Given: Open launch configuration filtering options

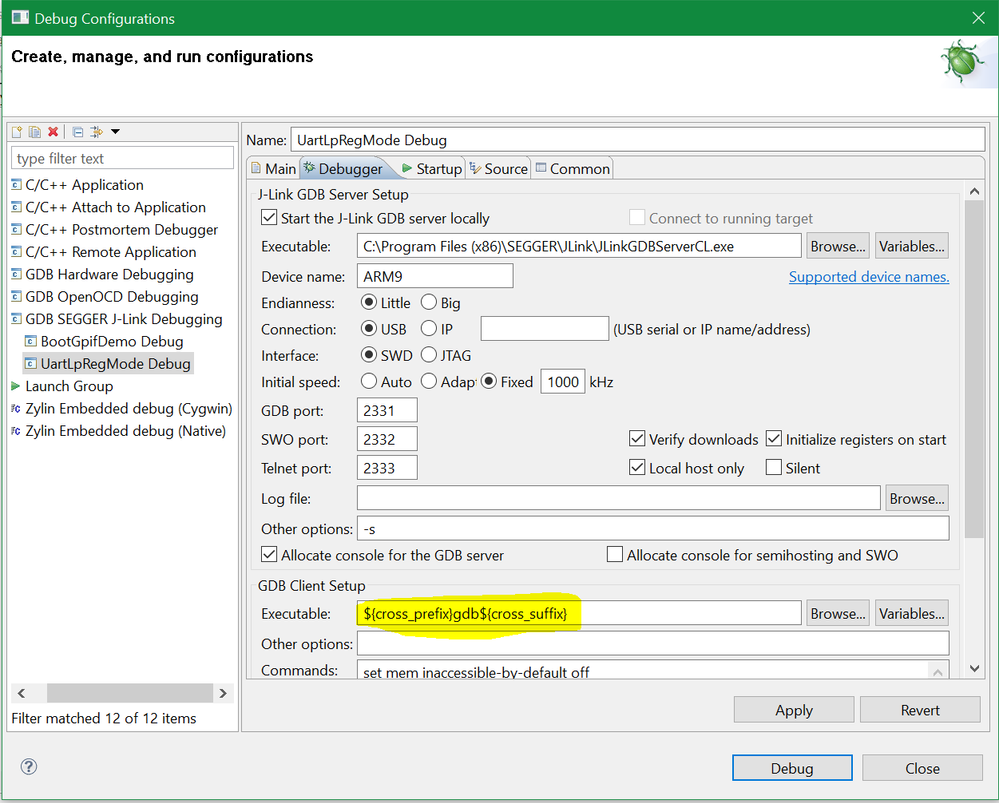Looking at the screenshot, I should coord(98,131).
